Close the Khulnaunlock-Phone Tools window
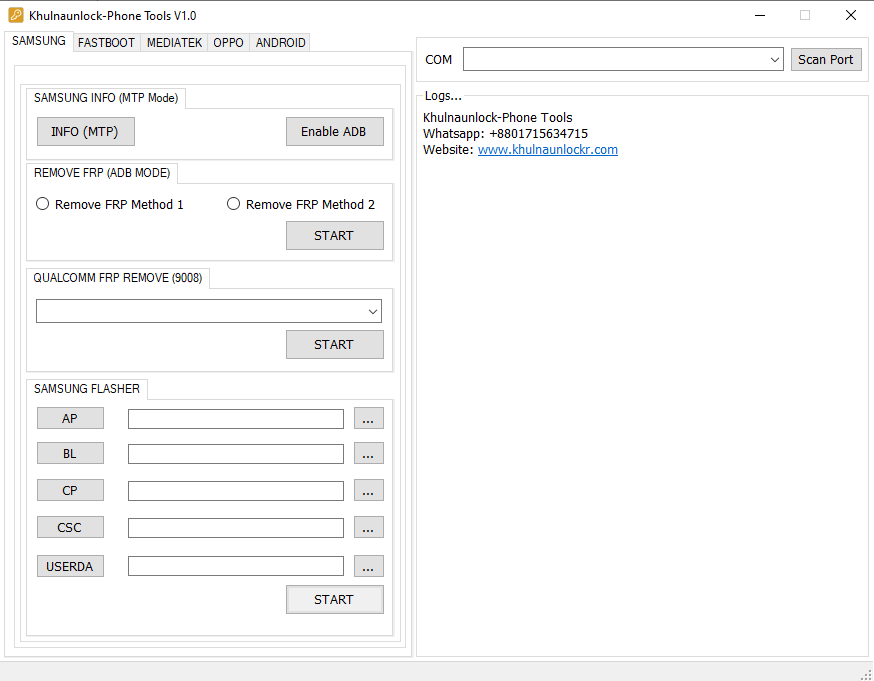The image size is (874, 681). pos(851,16)
